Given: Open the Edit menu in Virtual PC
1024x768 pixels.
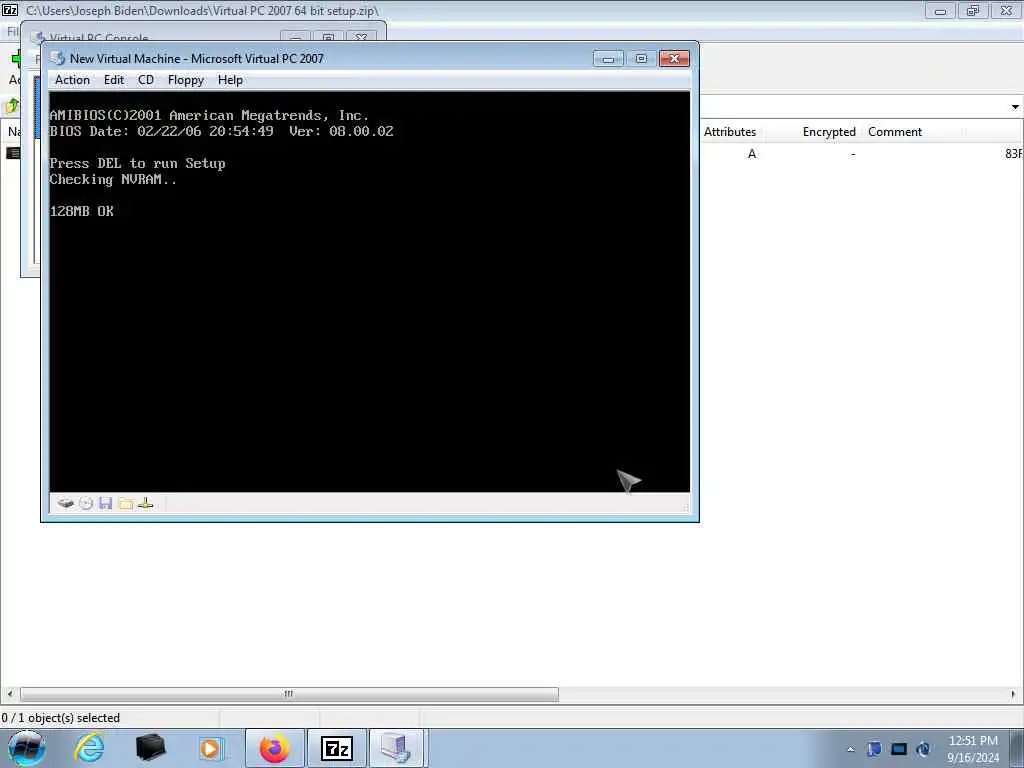Looking at the screenshot, I should pos(114,80).
